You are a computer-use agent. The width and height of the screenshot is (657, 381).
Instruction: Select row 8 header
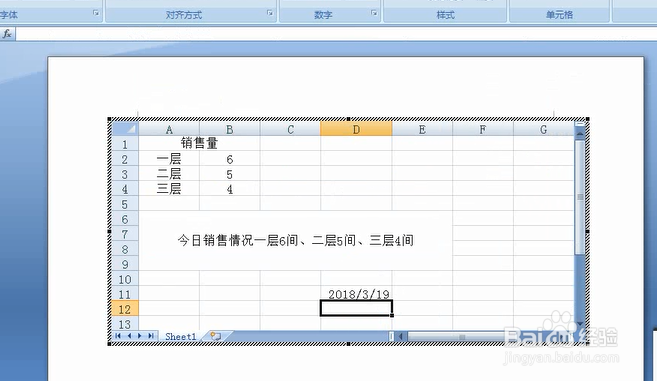tap(125, 249)
